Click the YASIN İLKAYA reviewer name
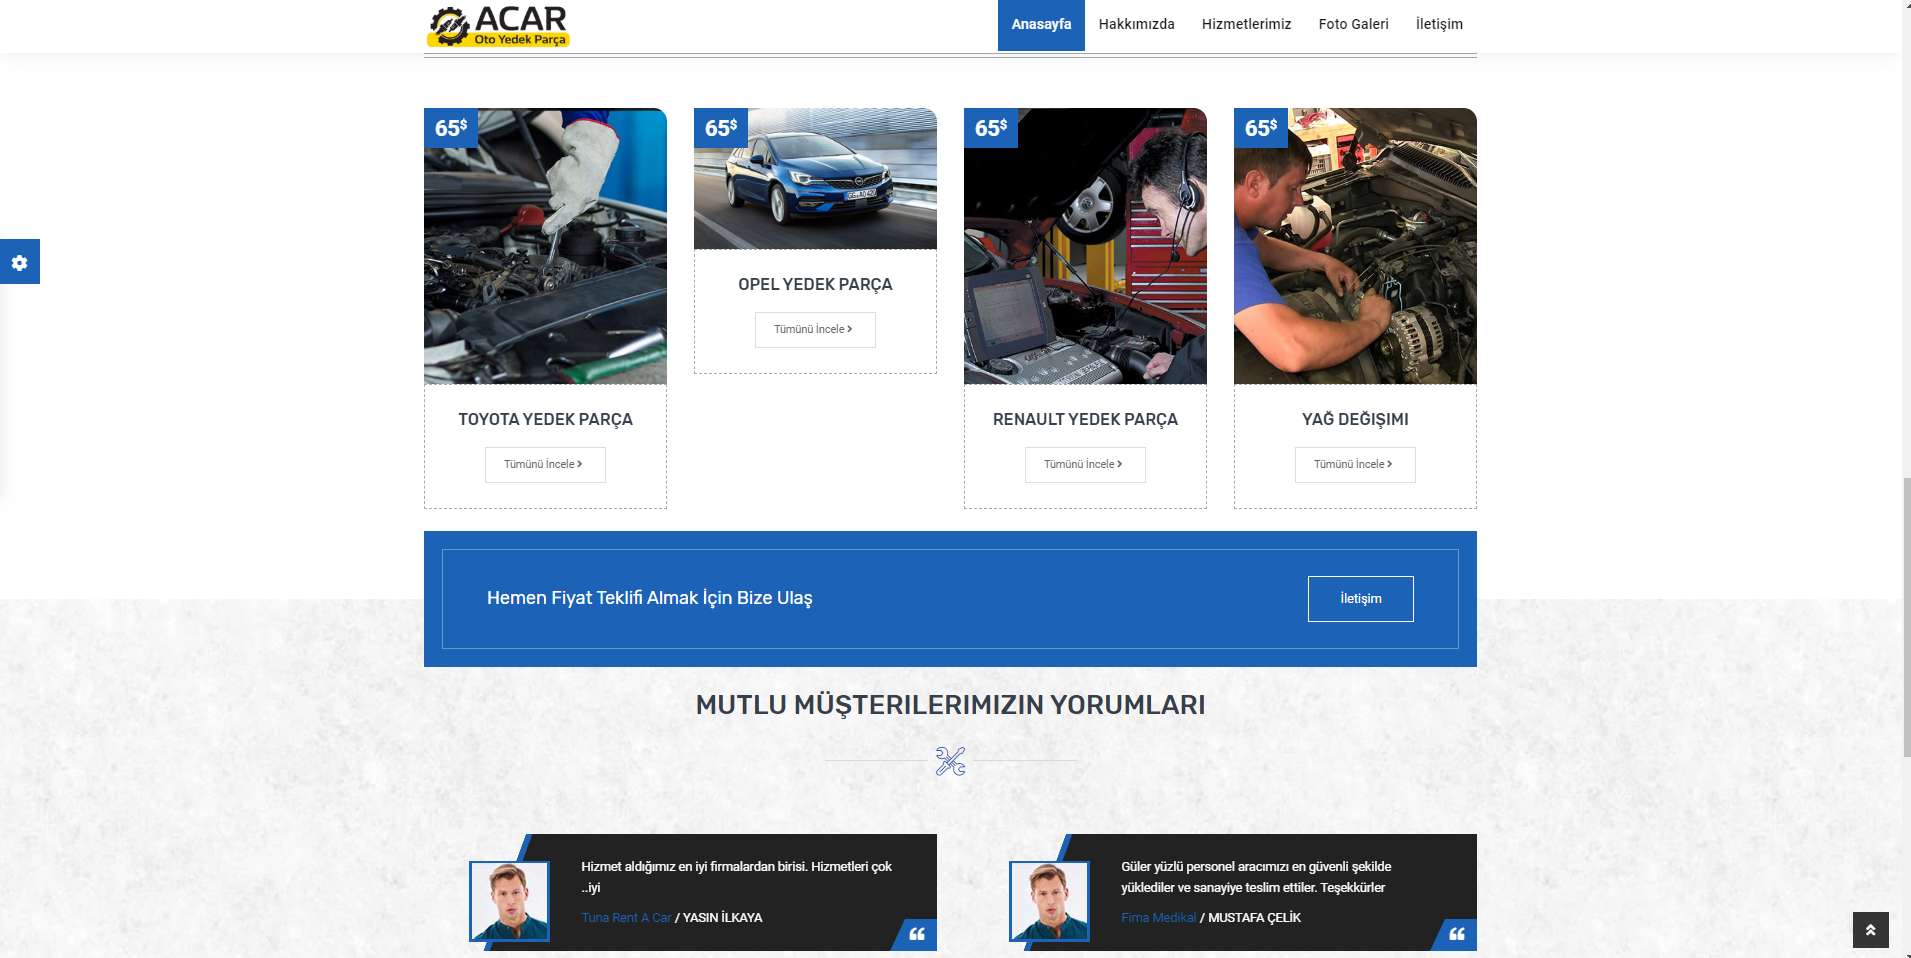The image size is (1911, 958). click(722, 918)
